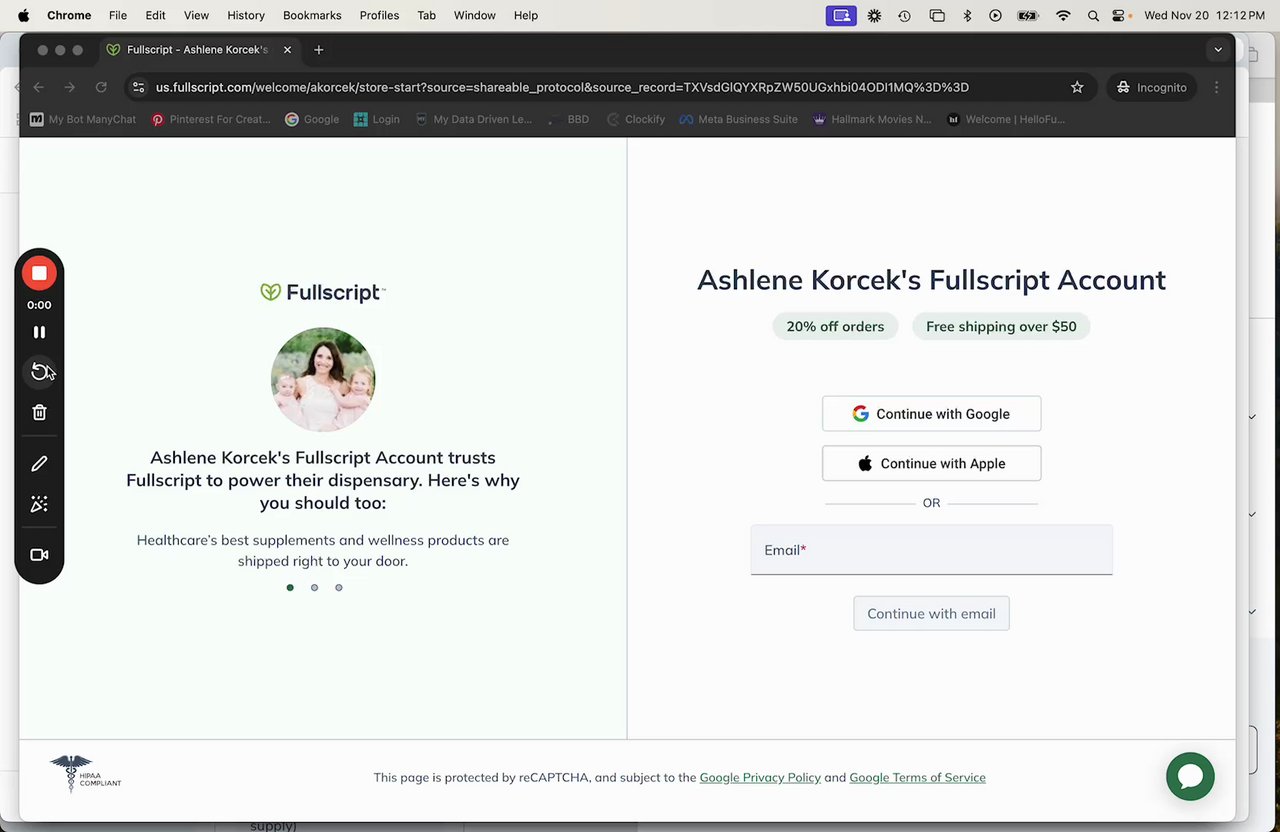Open the My Data Driven Le... bookmark
Screen dimensions: 1280x832
pyautogui.click(x=473, y=119)
